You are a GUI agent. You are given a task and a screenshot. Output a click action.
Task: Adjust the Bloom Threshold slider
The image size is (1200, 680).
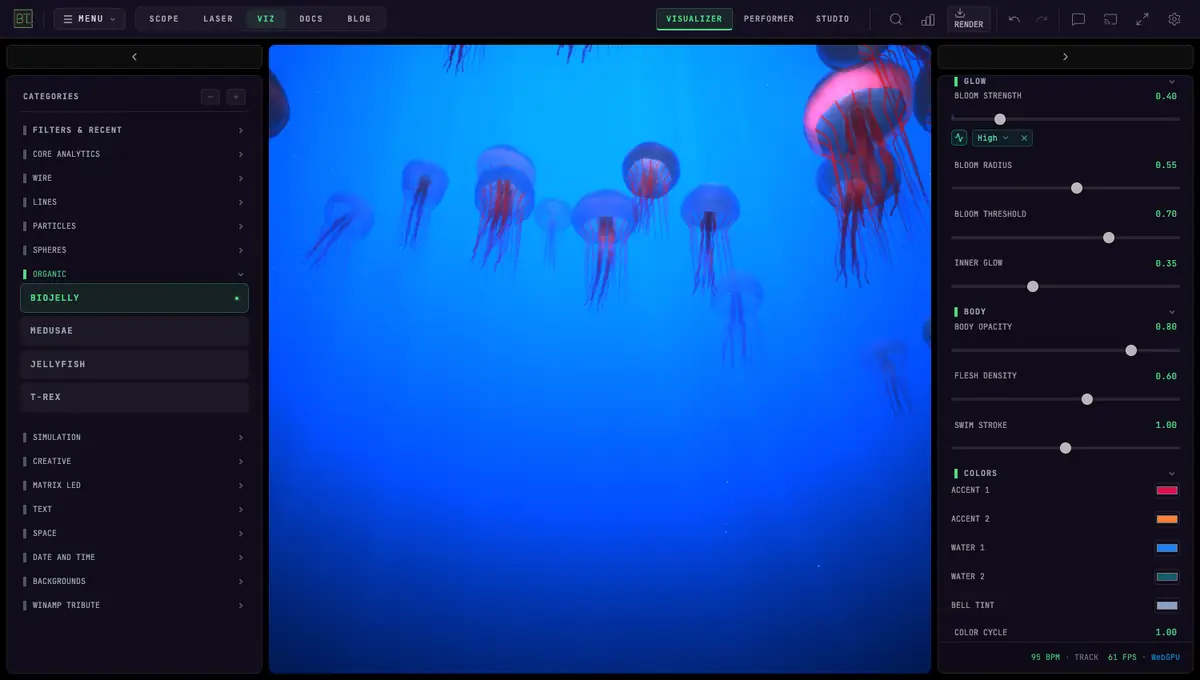coord(1066,237)
